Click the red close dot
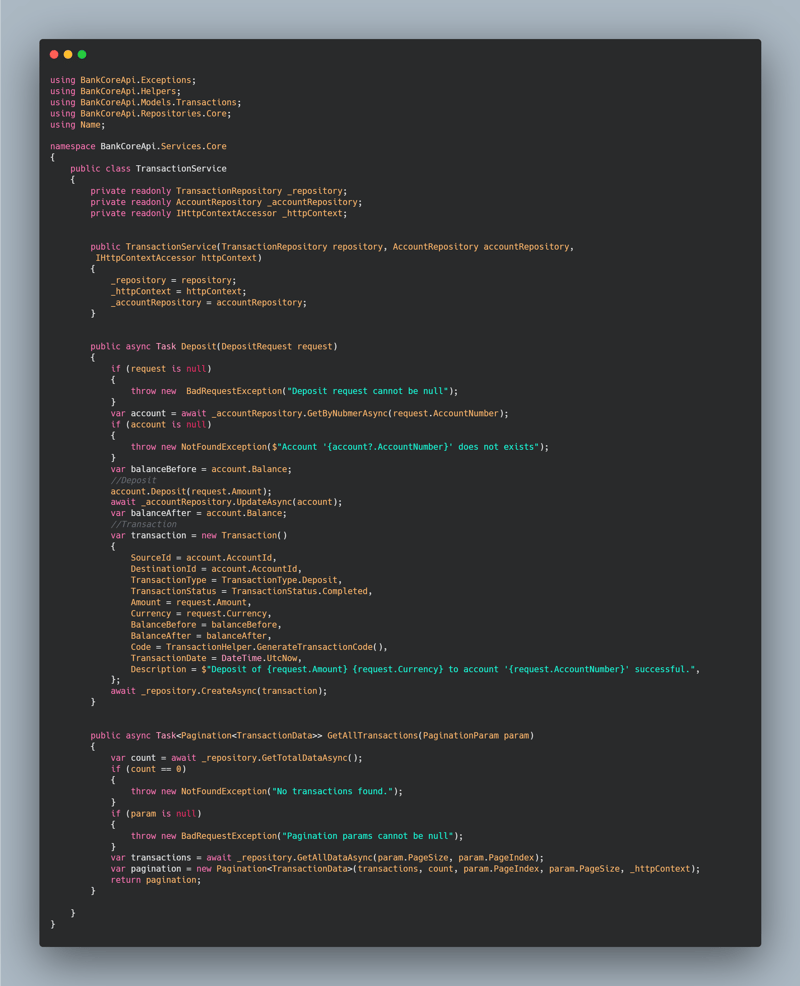Image resolution: width=800 pixels, height=986 pixels. click(54, 55)
